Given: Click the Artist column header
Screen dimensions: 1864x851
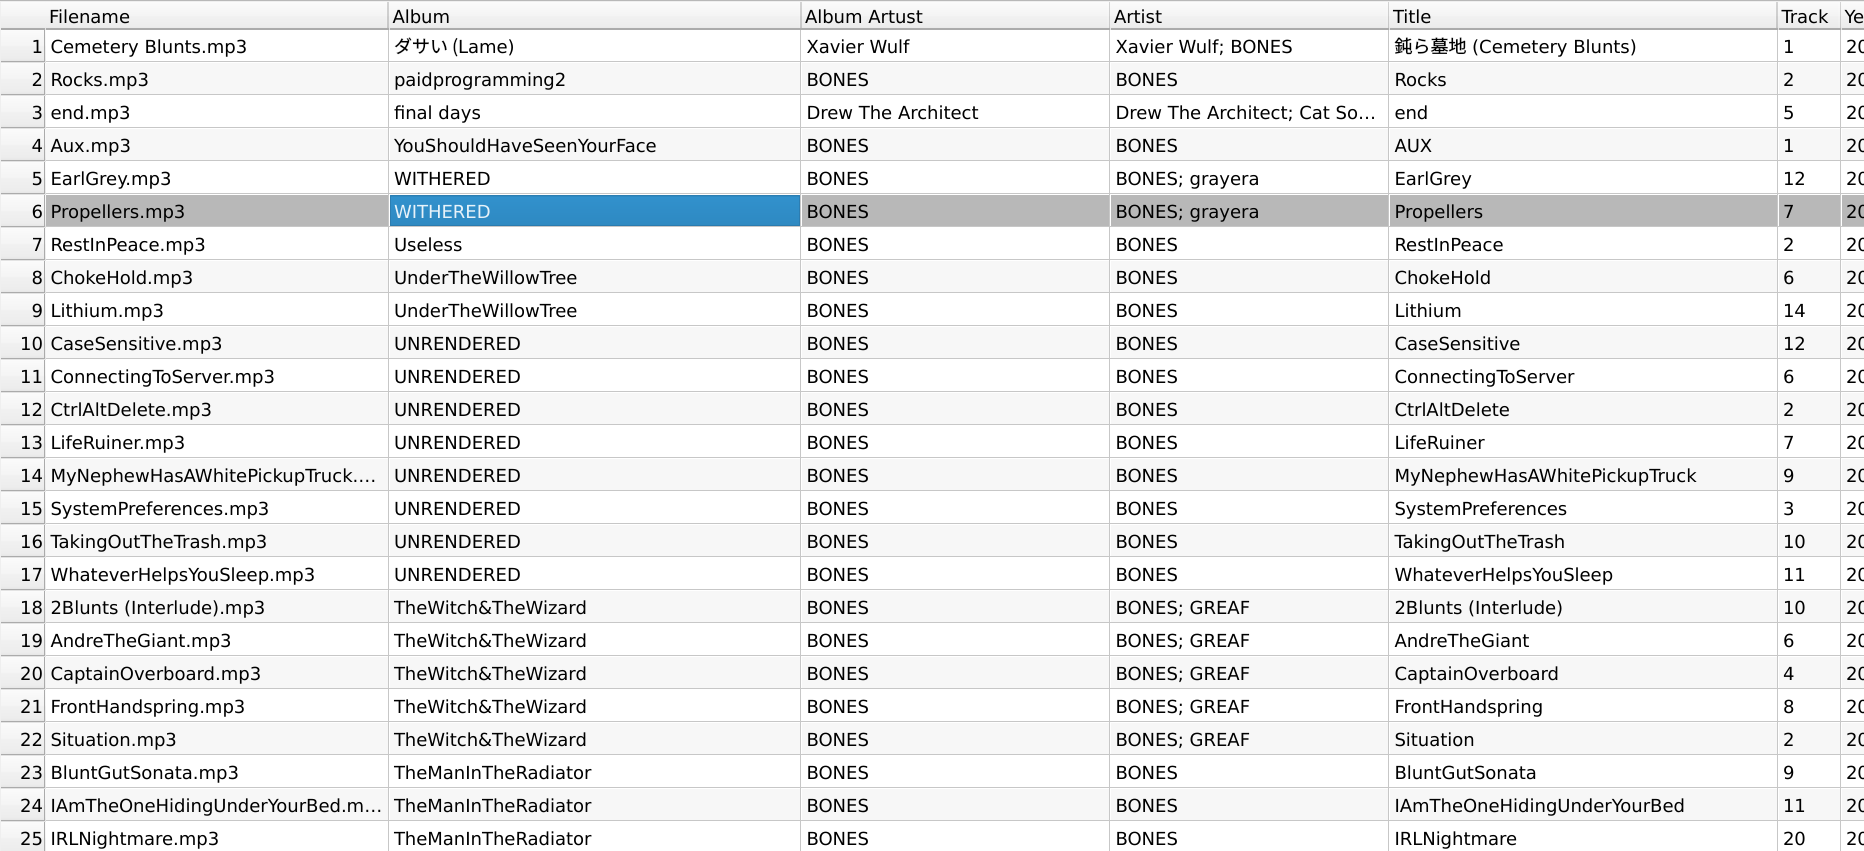Looking at the screenshot, I should point(1248,16).
